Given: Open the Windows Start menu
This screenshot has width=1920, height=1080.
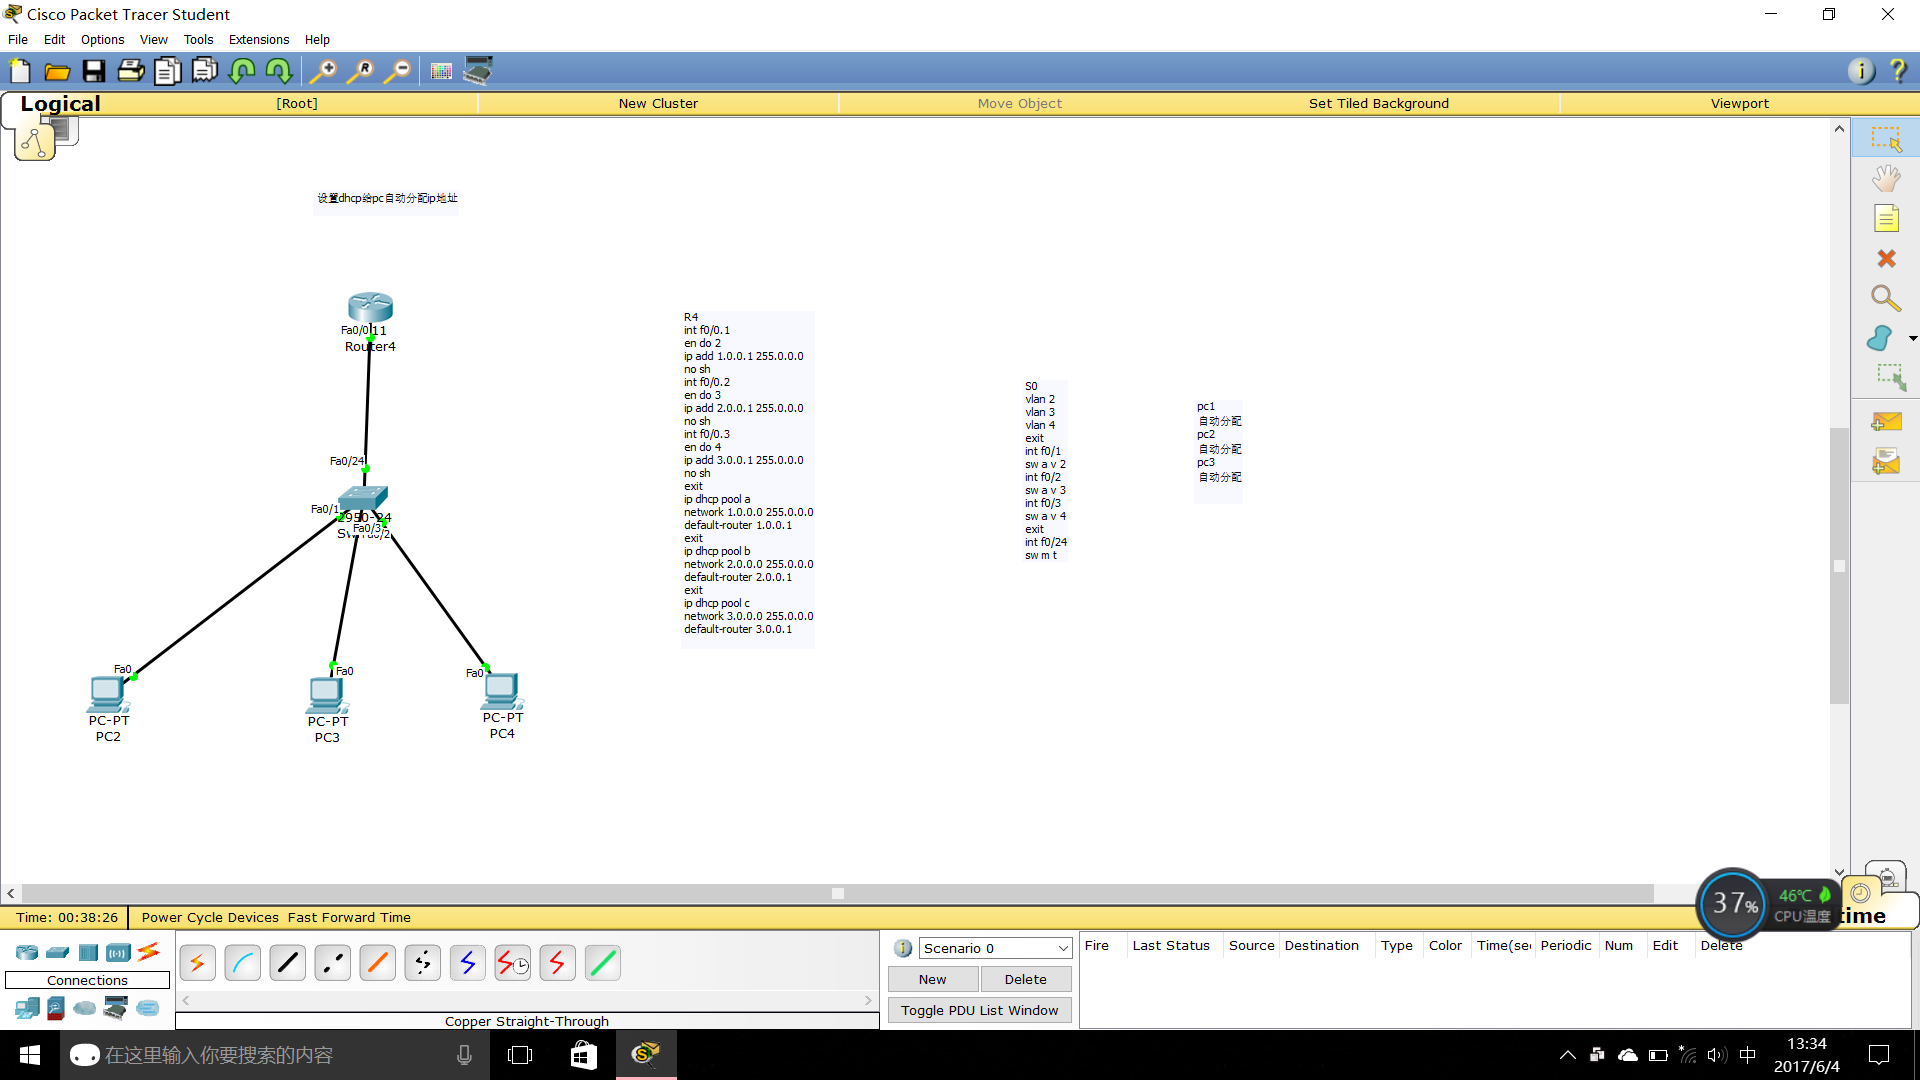Looking at the screenshot, I should 30,1055.
